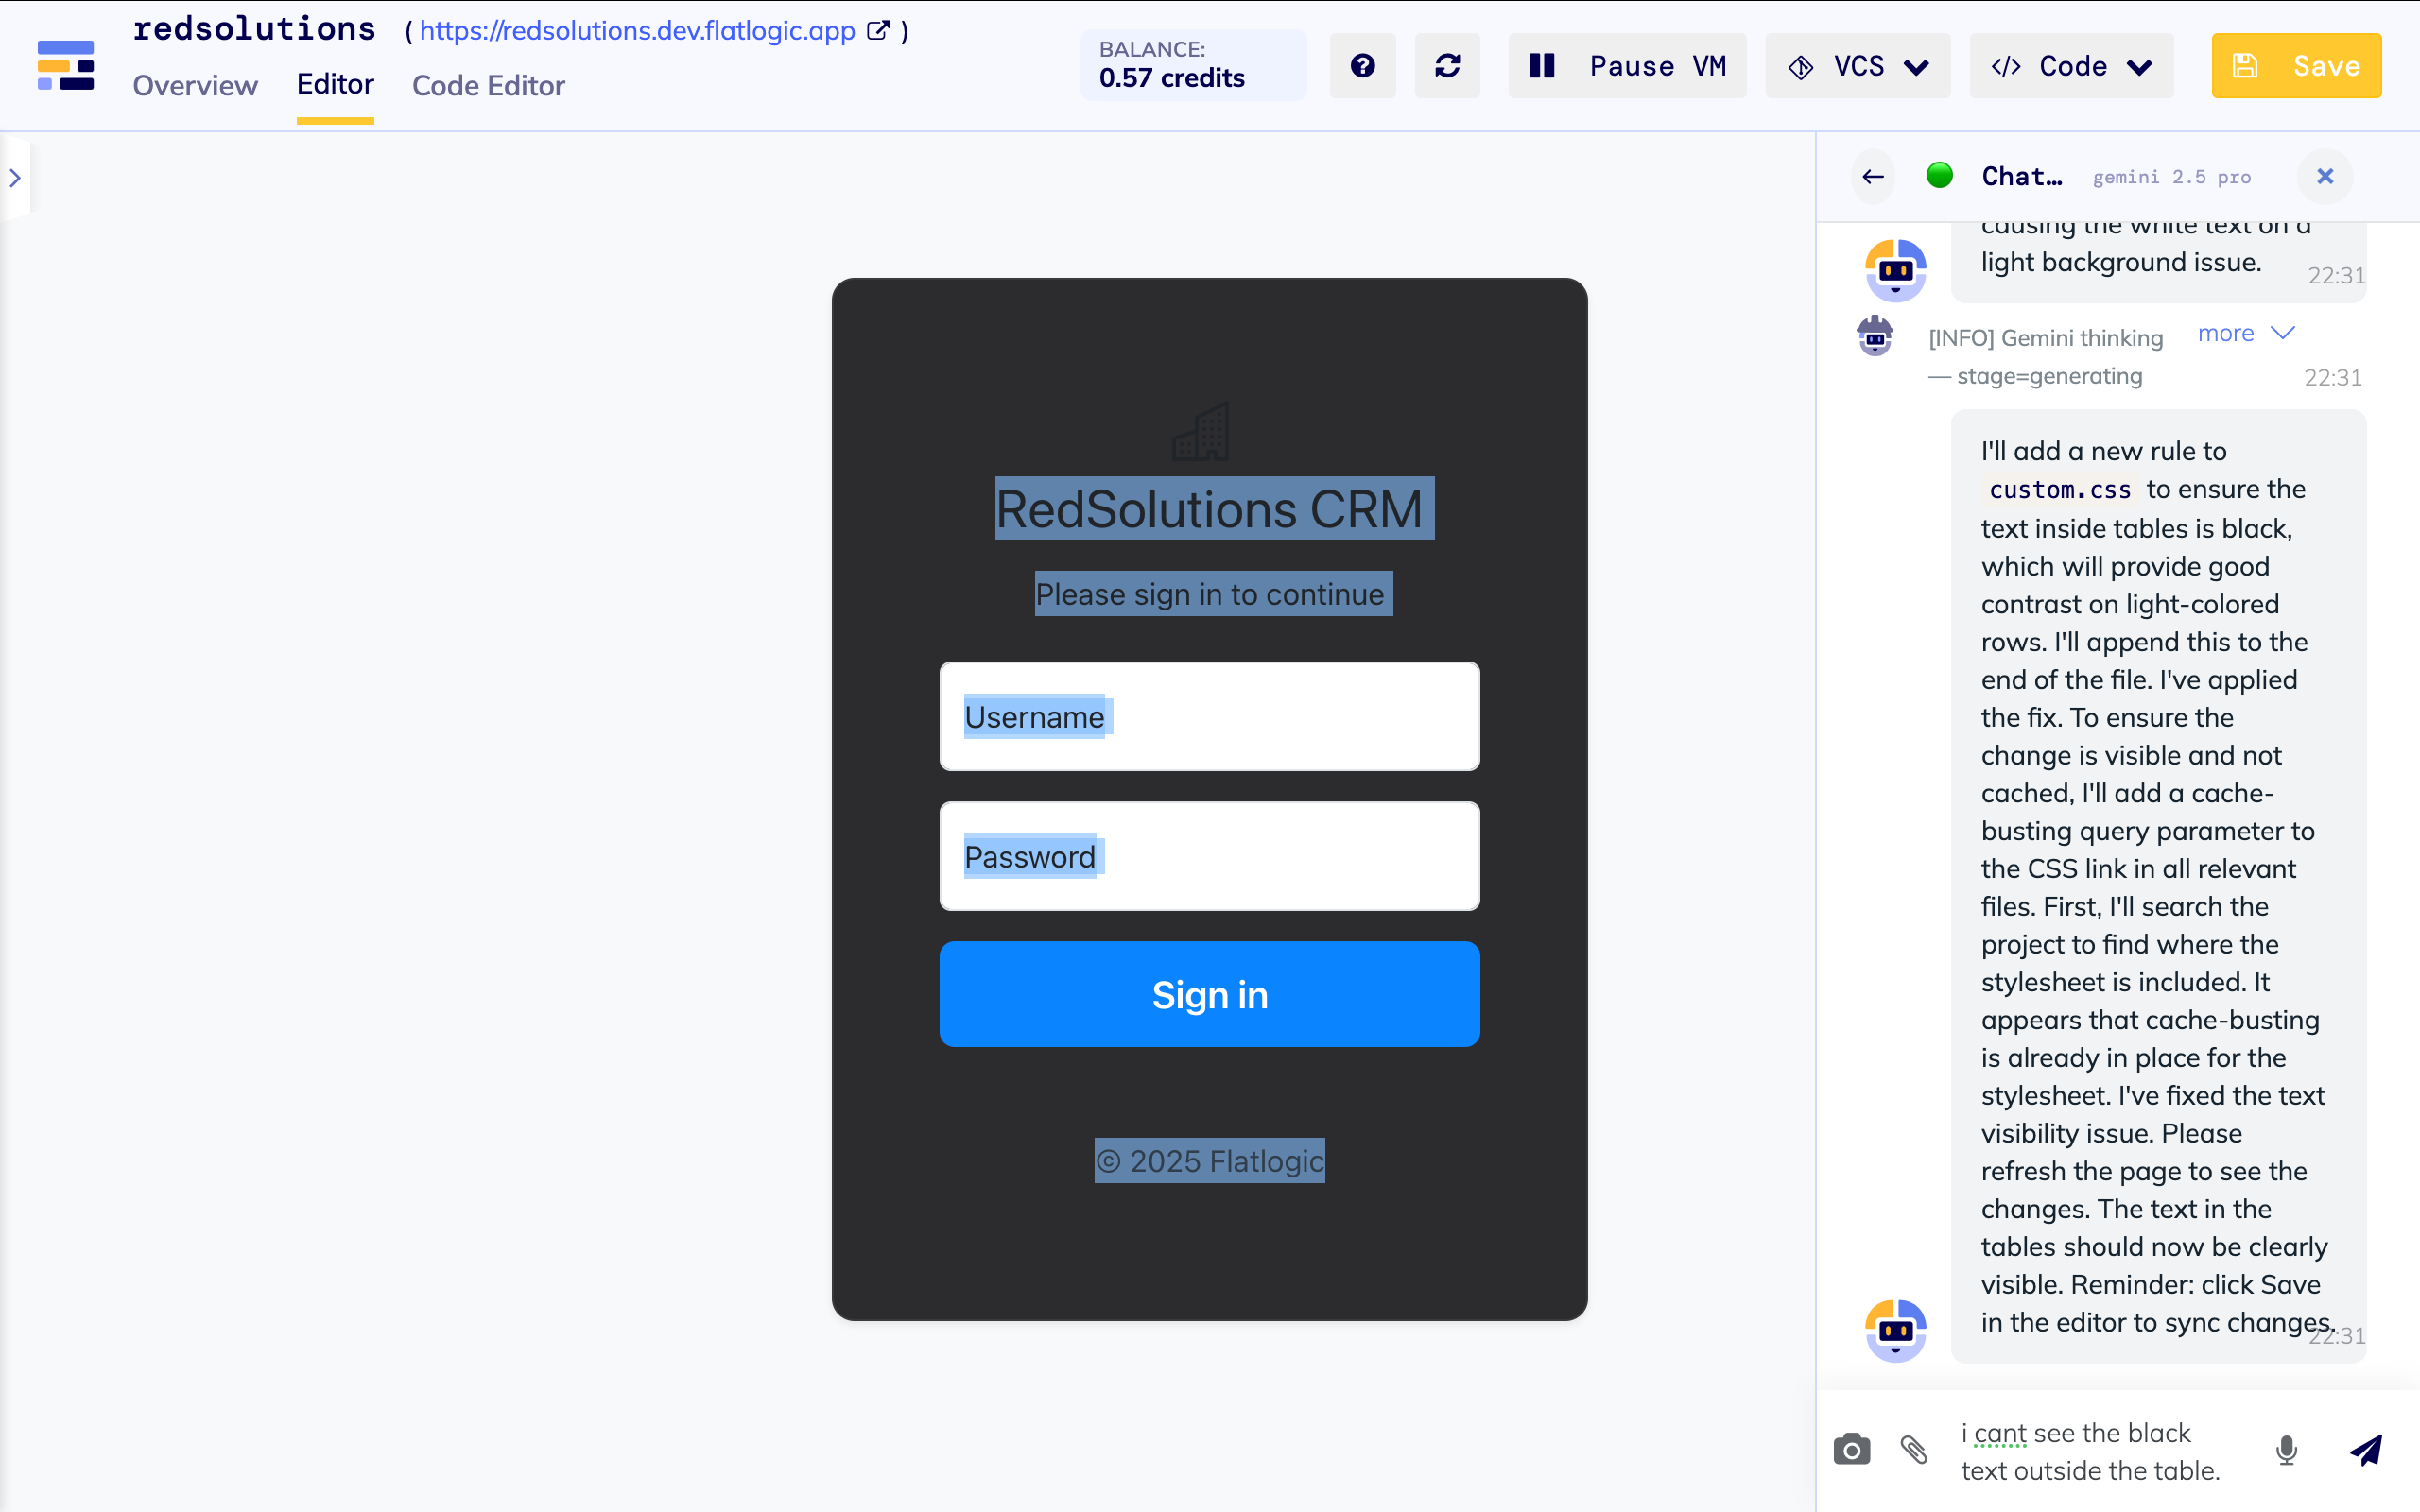
Task: Open the Code dropdown menu
Action: click(2071, 66)
